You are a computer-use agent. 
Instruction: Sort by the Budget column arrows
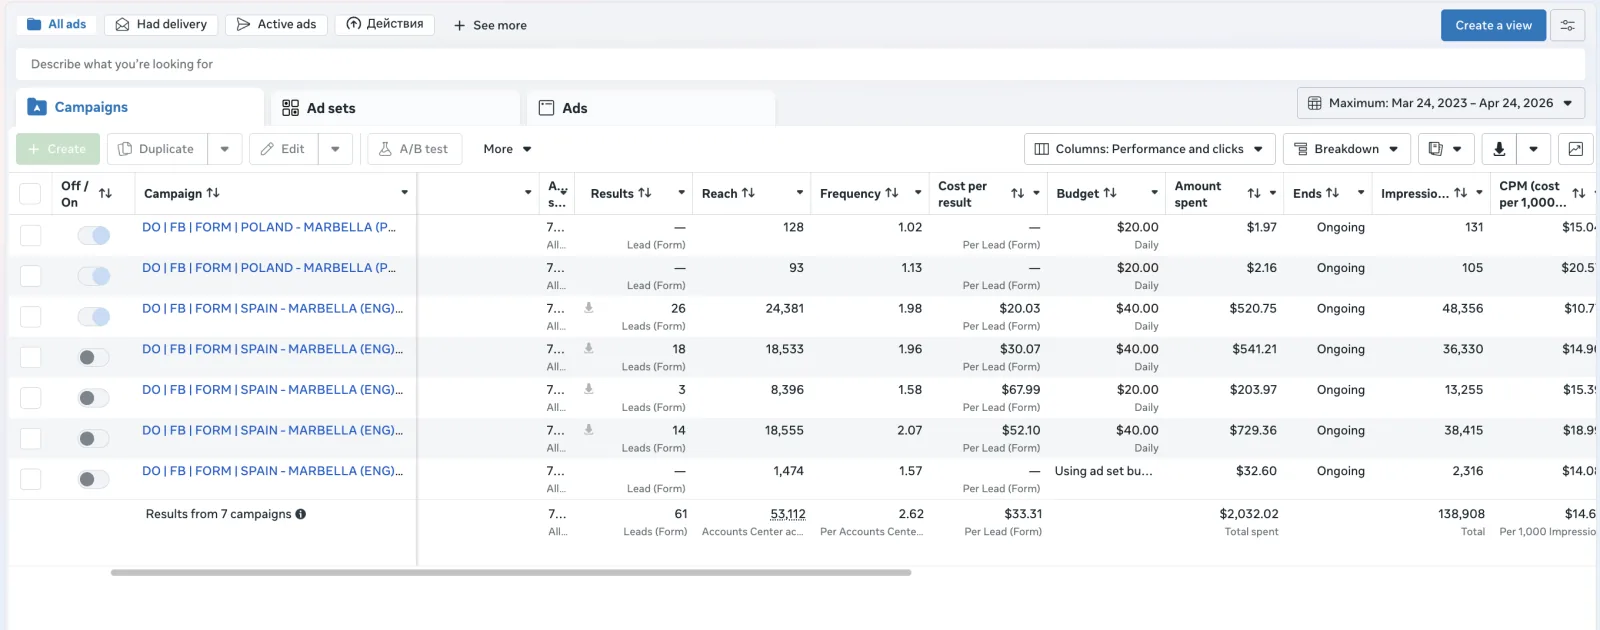click(x=1109, y=193)
